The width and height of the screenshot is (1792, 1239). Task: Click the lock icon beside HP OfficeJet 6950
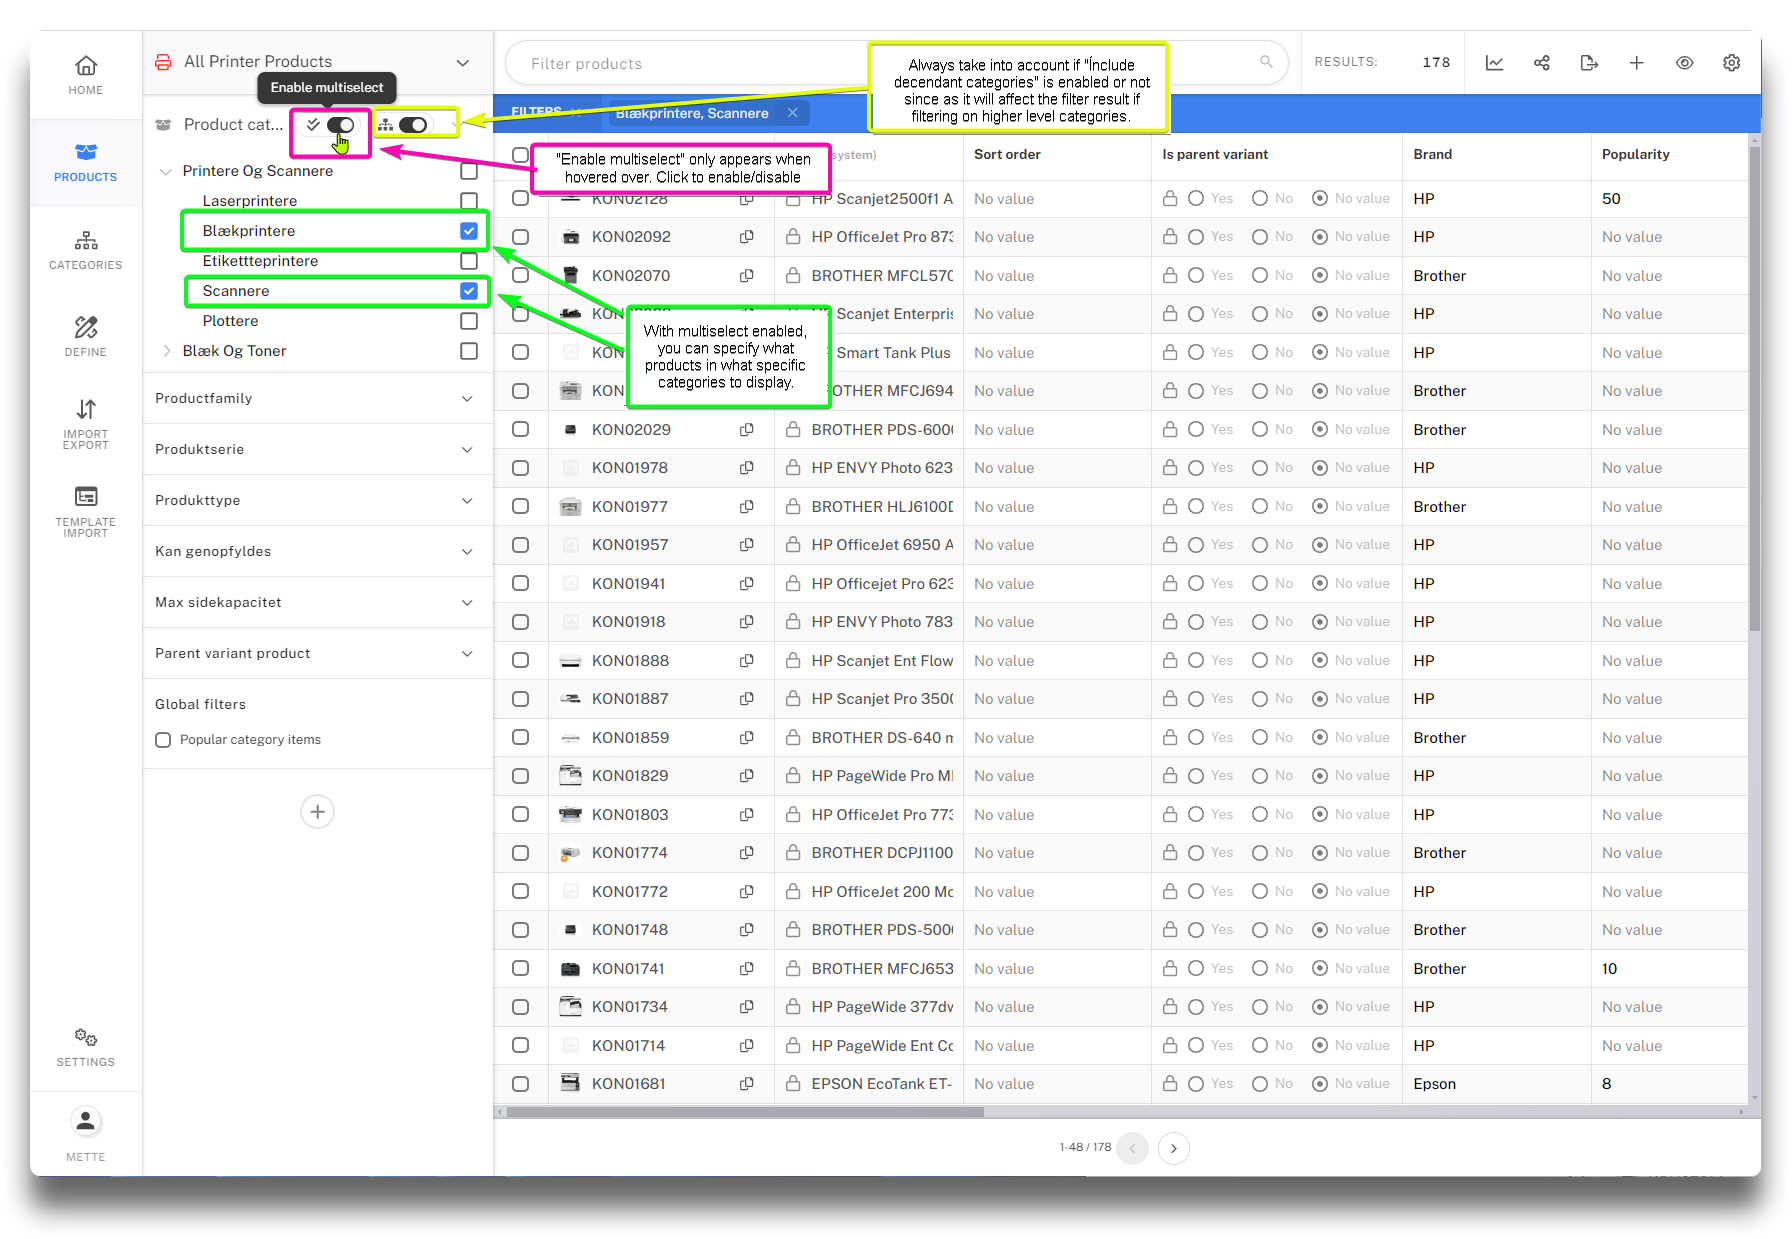click(x=793, y=545)
